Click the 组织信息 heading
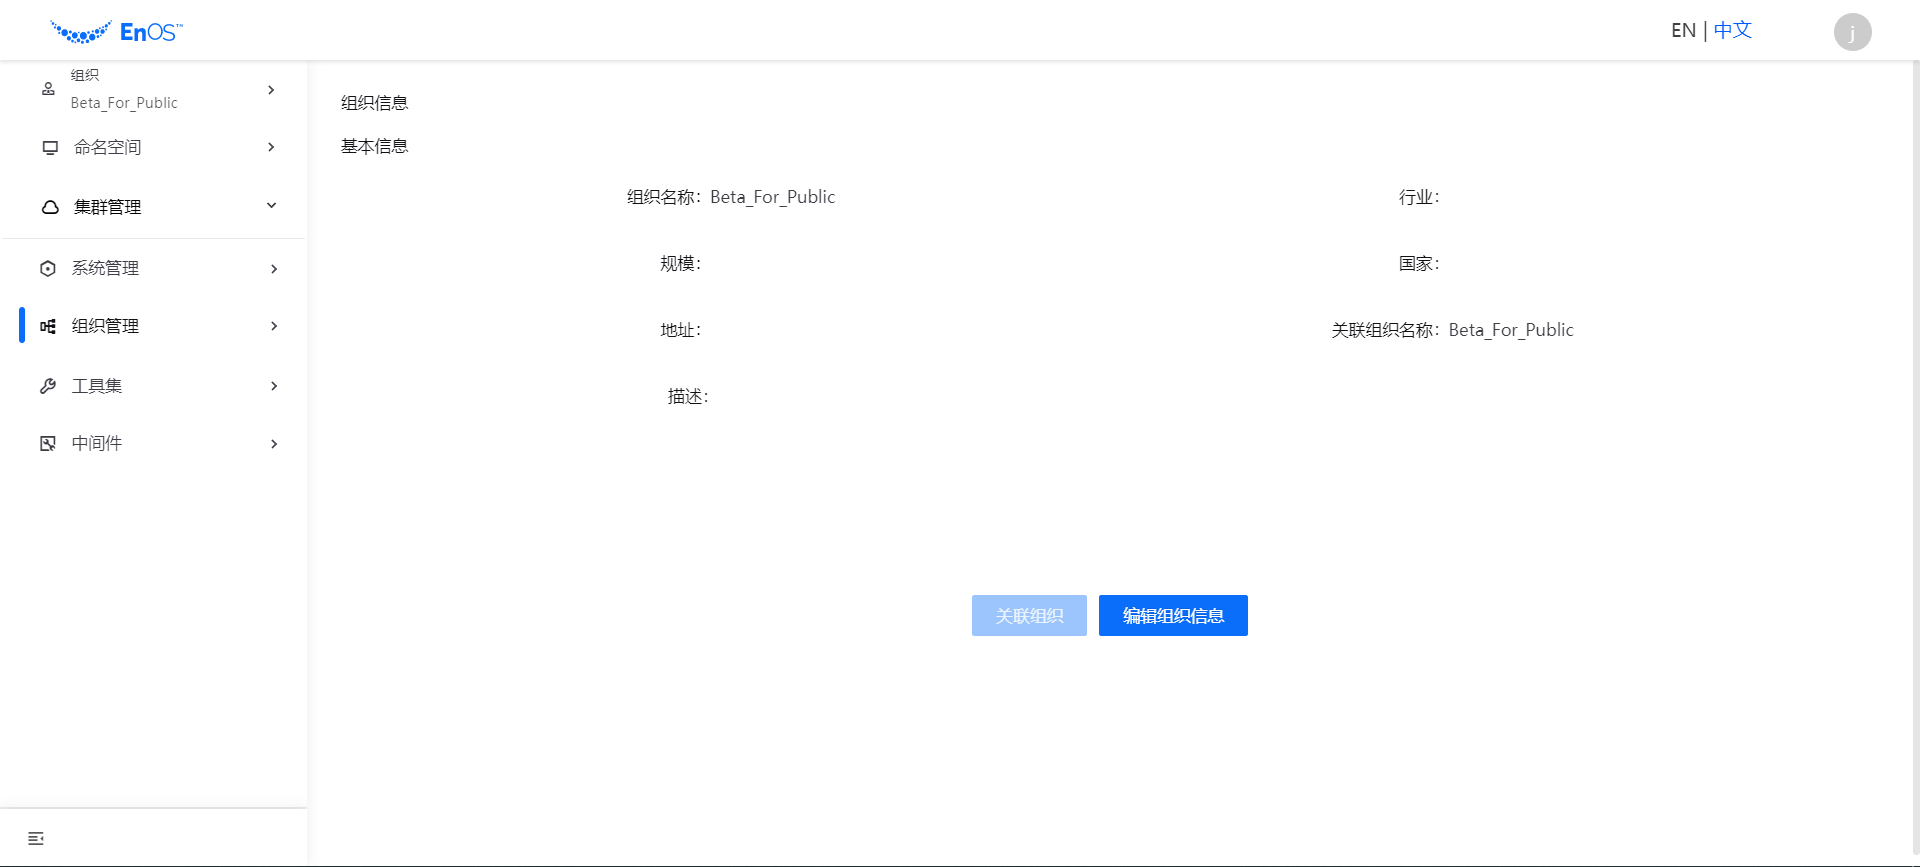This screenshot has width=1920, height=867. pos(375,103)
